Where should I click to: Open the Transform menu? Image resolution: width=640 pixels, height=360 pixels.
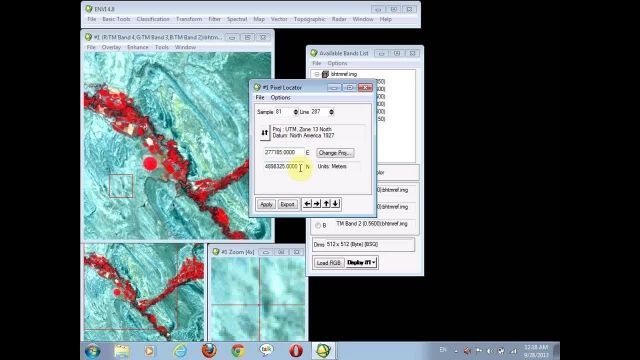coord(189,19)
